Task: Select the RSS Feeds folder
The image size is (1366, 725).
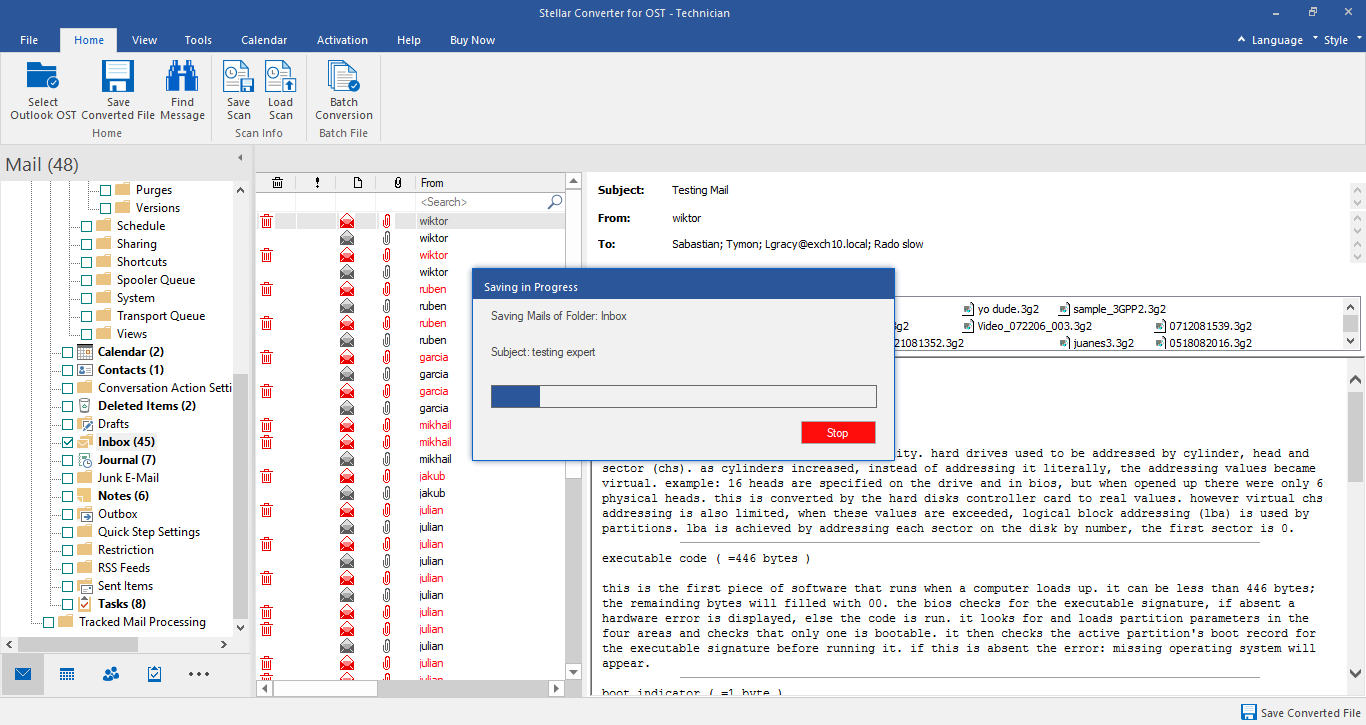Action: coord(124,568)
